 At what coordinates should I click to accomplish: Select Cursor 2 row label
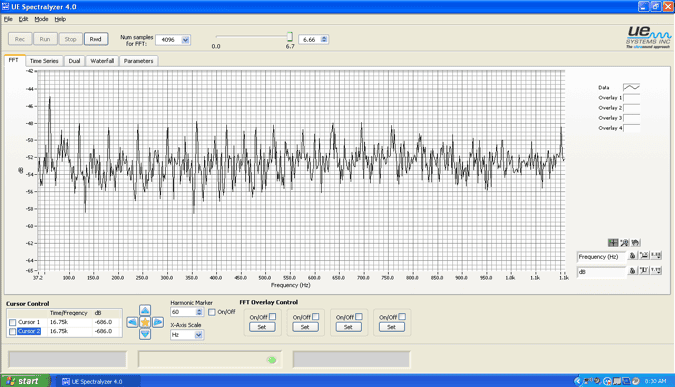(29, 331)
